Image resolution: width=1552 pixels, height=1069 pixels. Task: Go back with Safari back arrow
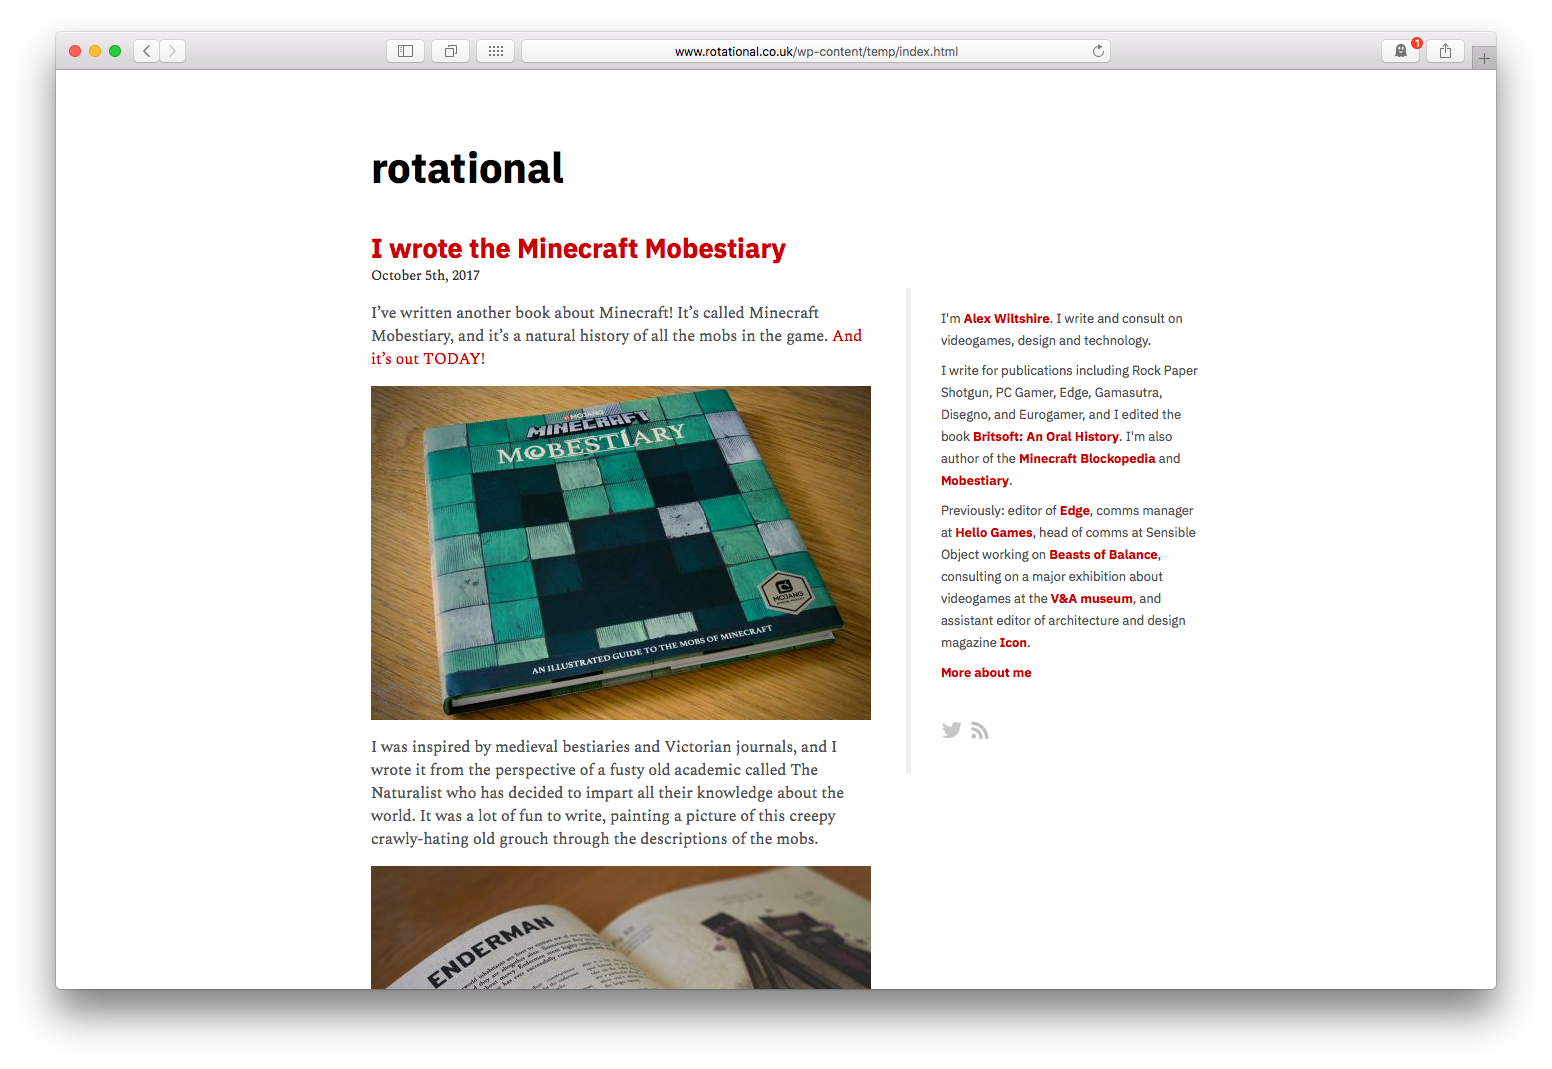(x=147, y=51)
